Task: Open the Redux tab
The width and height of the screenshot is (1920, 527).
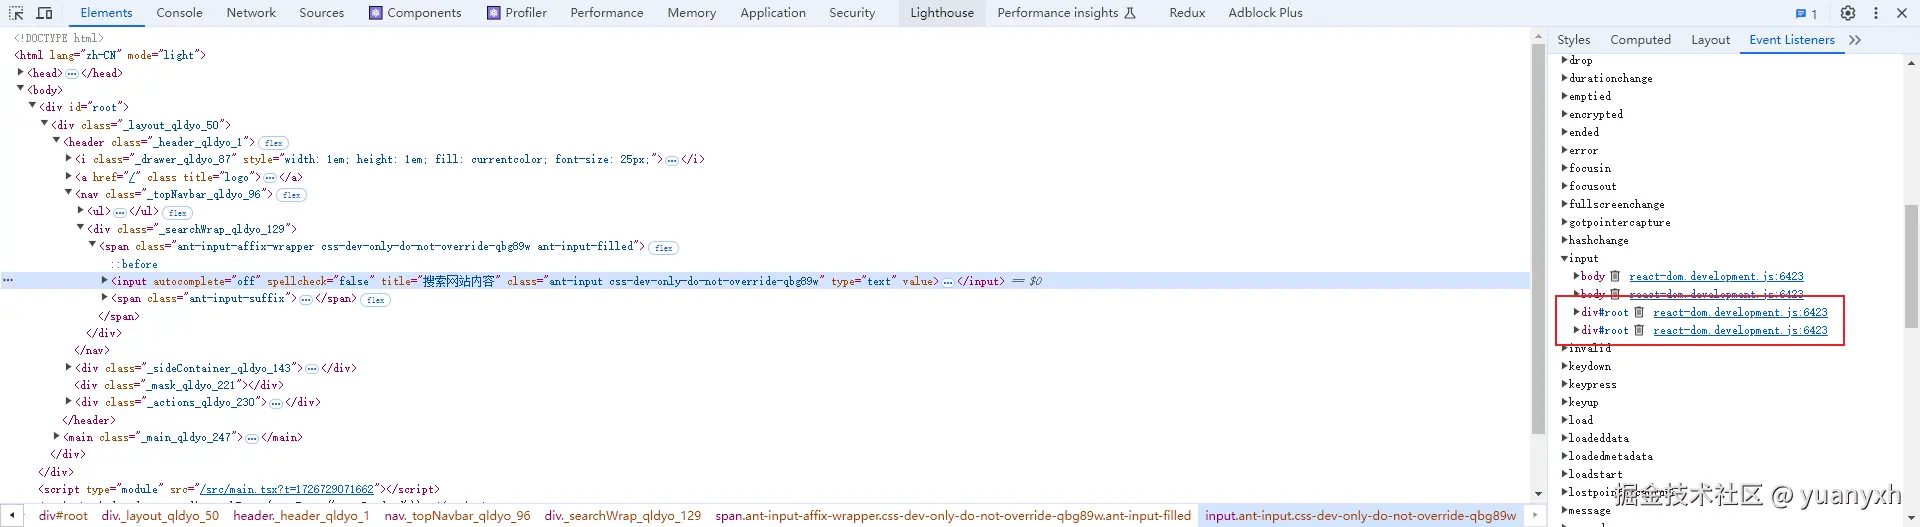Action: click(1187, 13)
